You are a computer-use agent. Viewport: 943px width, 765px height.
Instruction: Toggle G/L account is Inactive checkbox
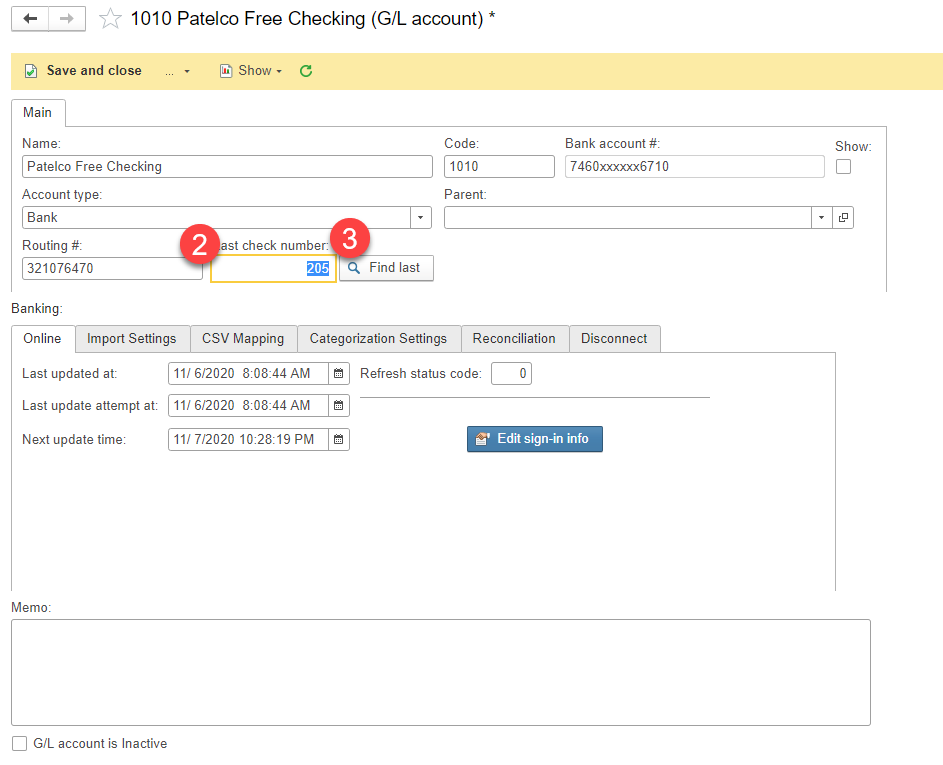(20, 743)
